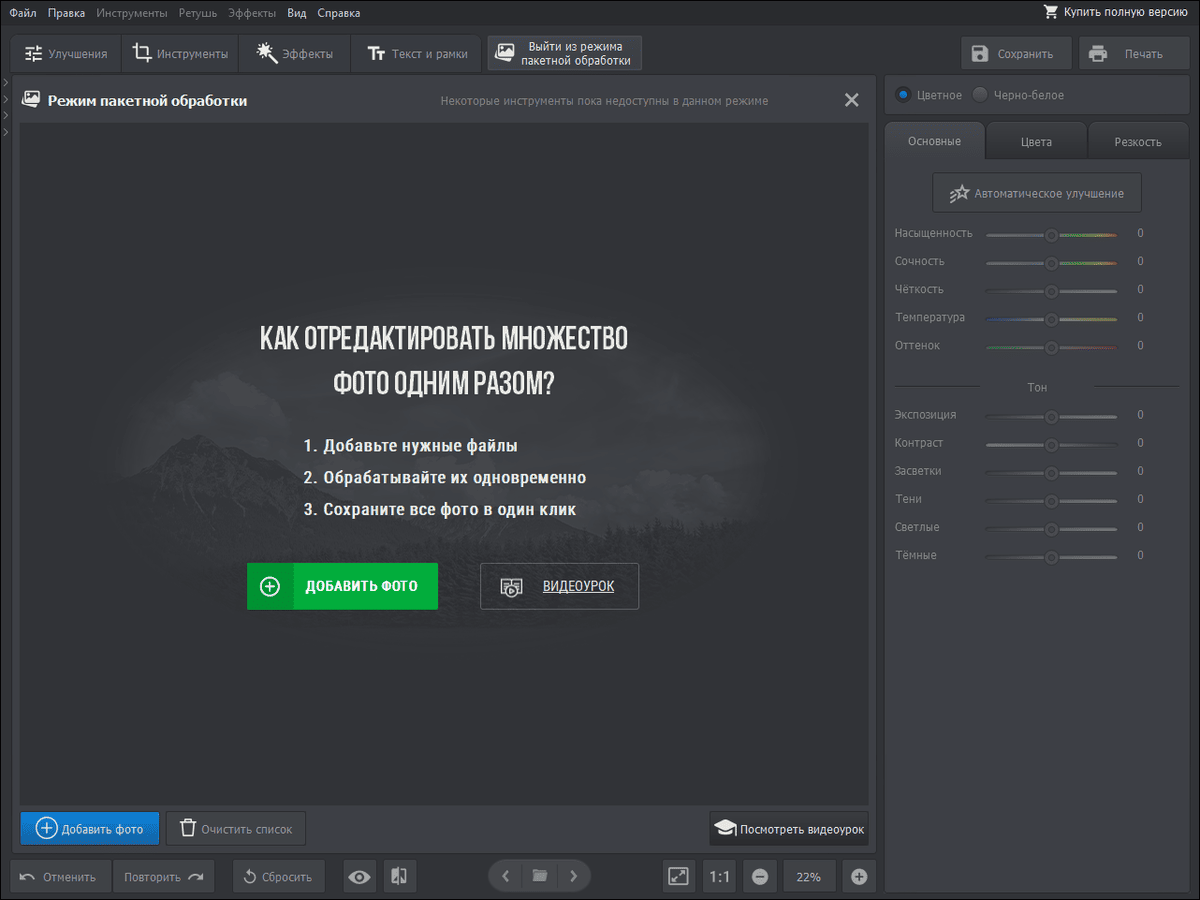Click the Экспозиция value 0
The width and height of the screenshot is (1200, 900).
coord(1140,415)
